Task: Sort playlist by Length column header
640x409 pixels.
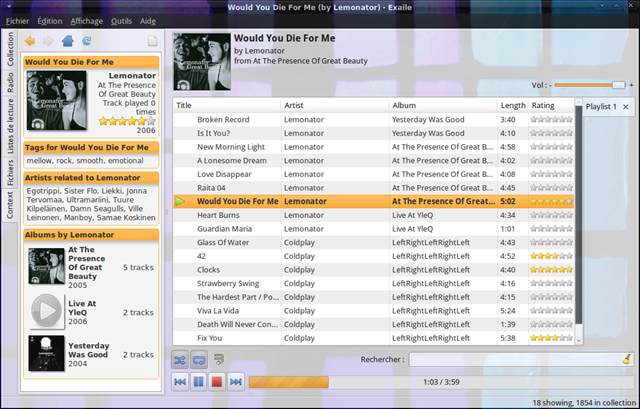Action: (512, 105)
